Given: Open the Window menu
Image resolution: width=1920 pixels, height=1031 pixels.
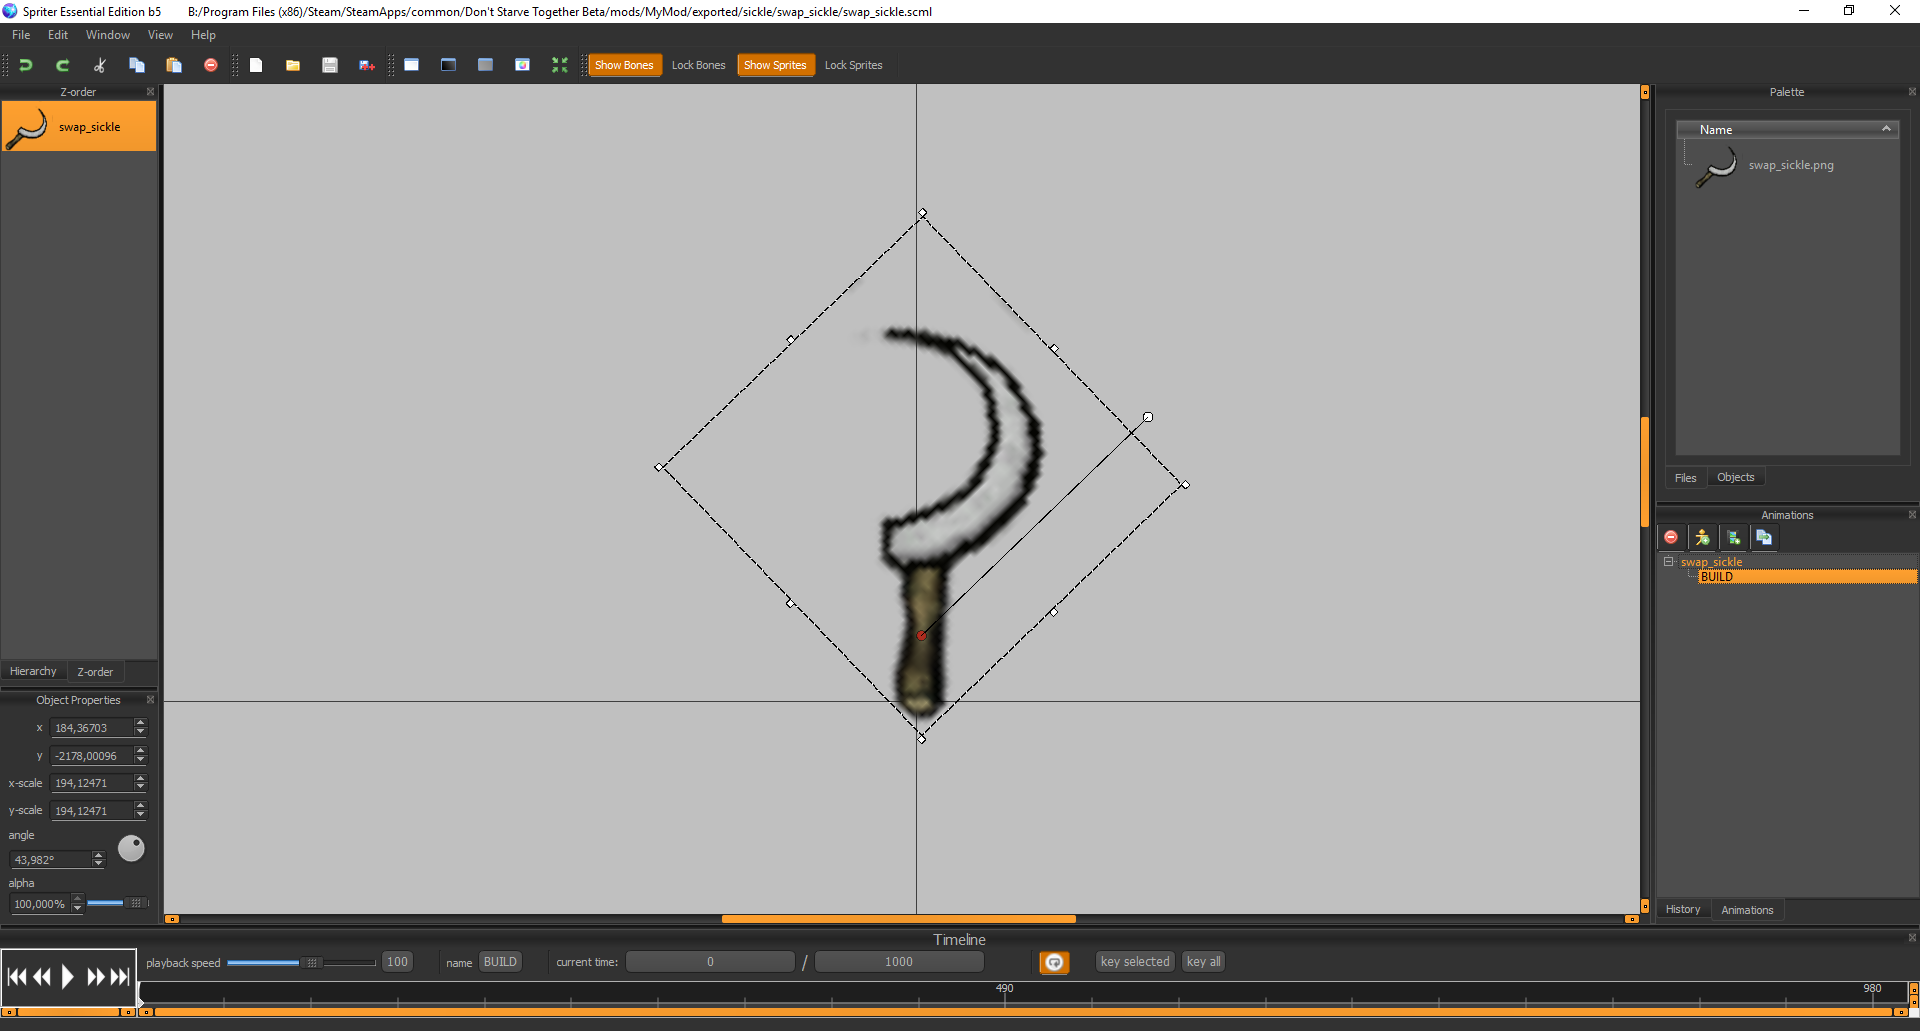Looking at the screenshot, I should point(107,35).
